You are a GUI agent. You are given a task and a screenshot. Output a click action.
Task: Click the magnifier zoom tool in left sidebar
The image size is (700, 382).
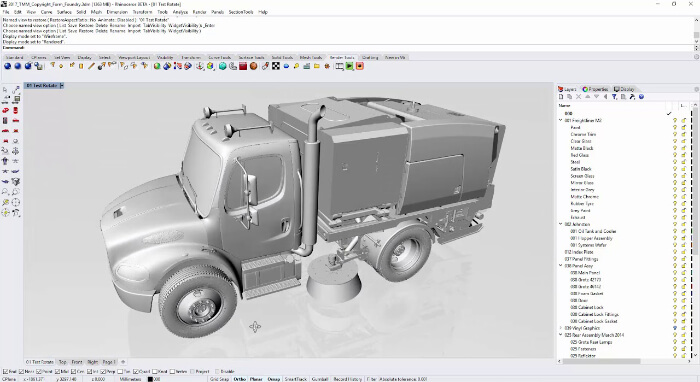pyautogui.click(x=5, y=192)
